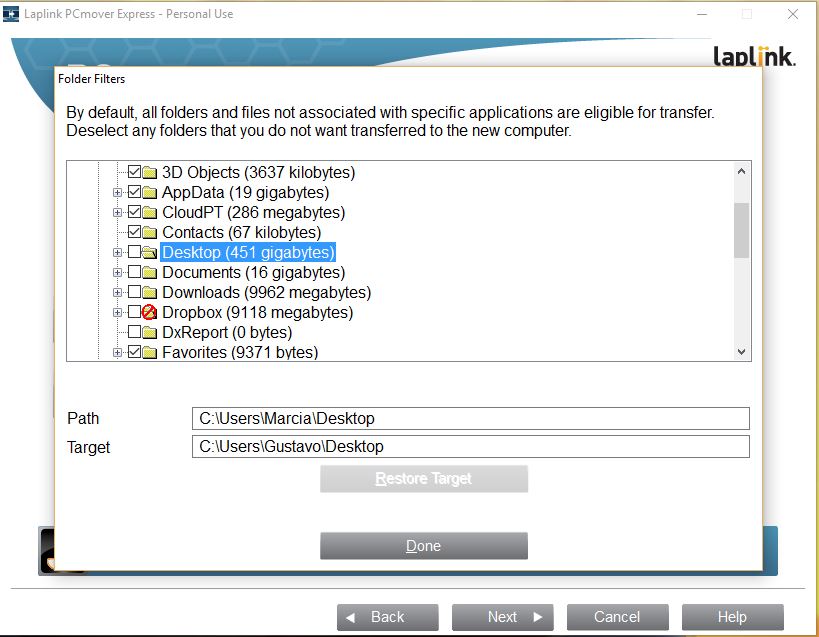Select the 3D Objects (3637 kilobytes) row
819x637 pixels.
[259, 172]
